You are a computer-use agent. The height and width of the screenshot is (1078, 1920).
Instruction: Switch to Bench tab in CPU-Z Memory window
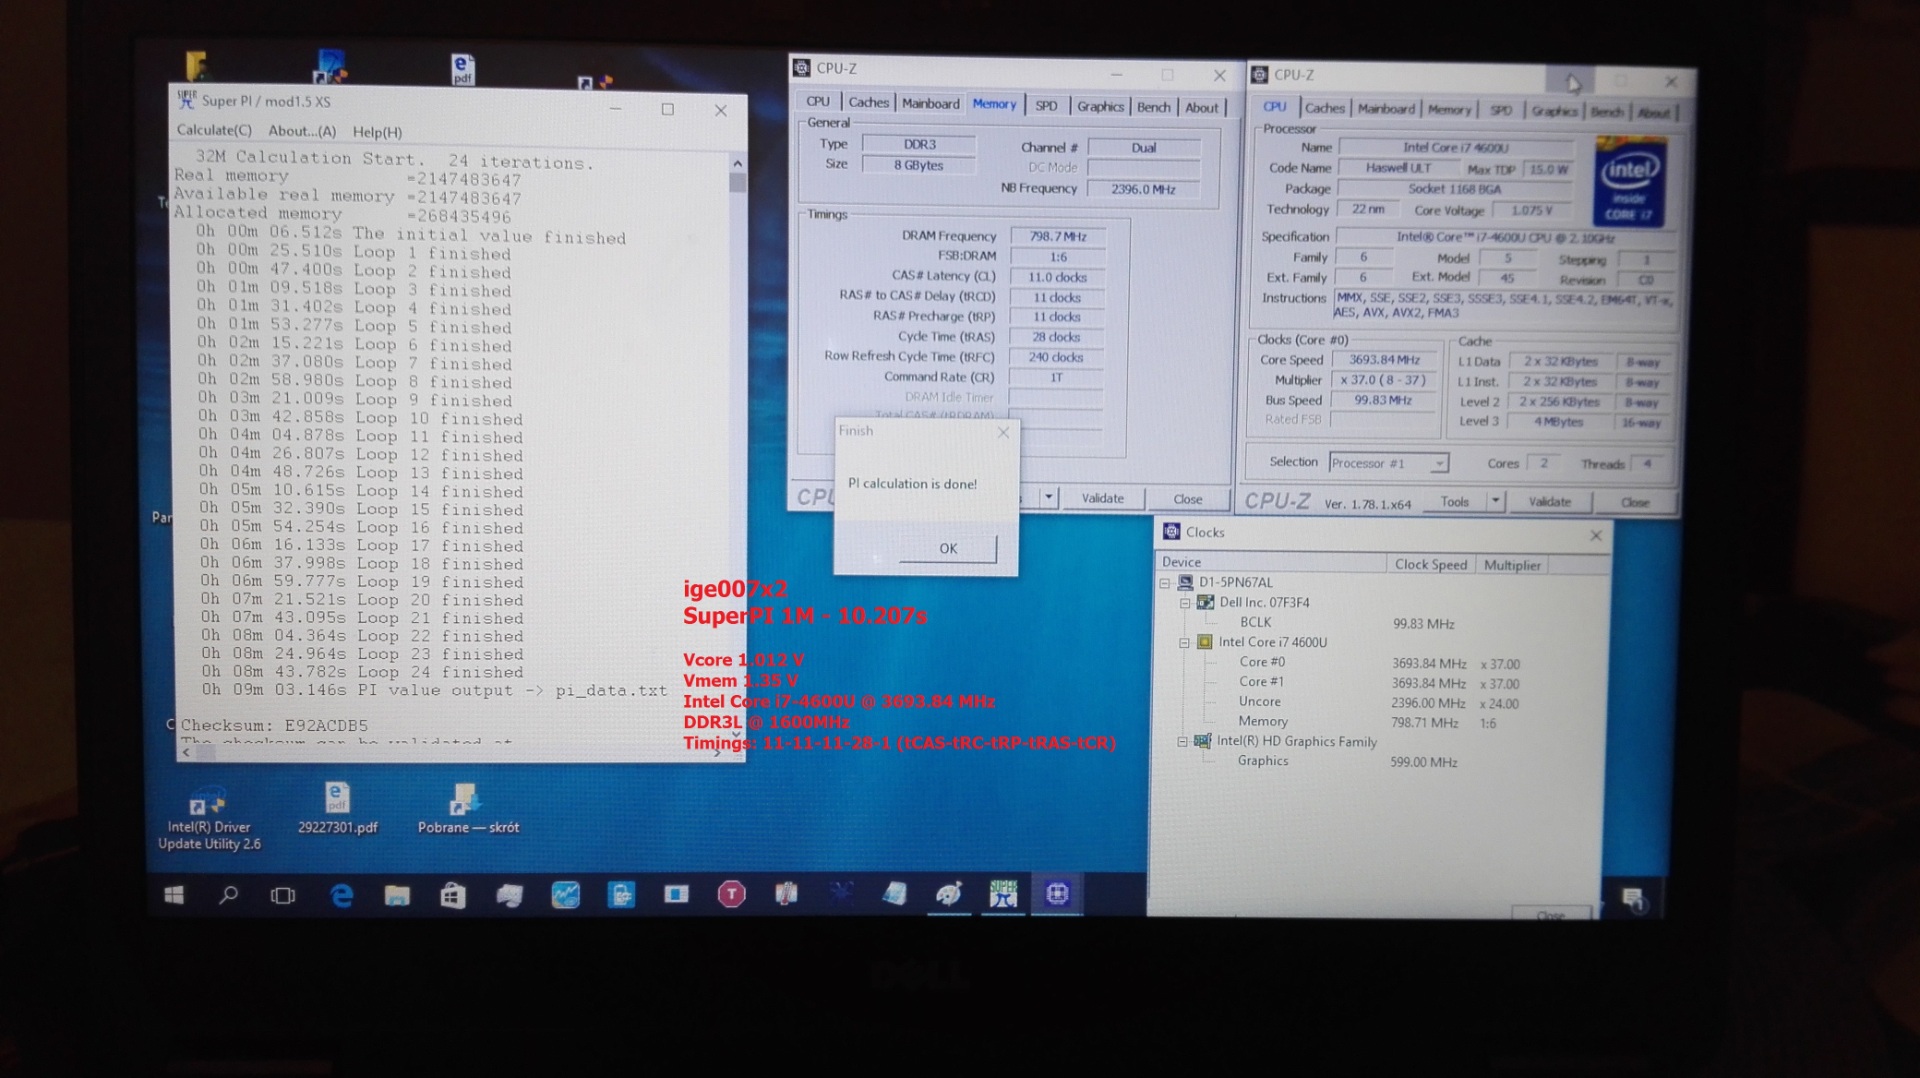1153,107
